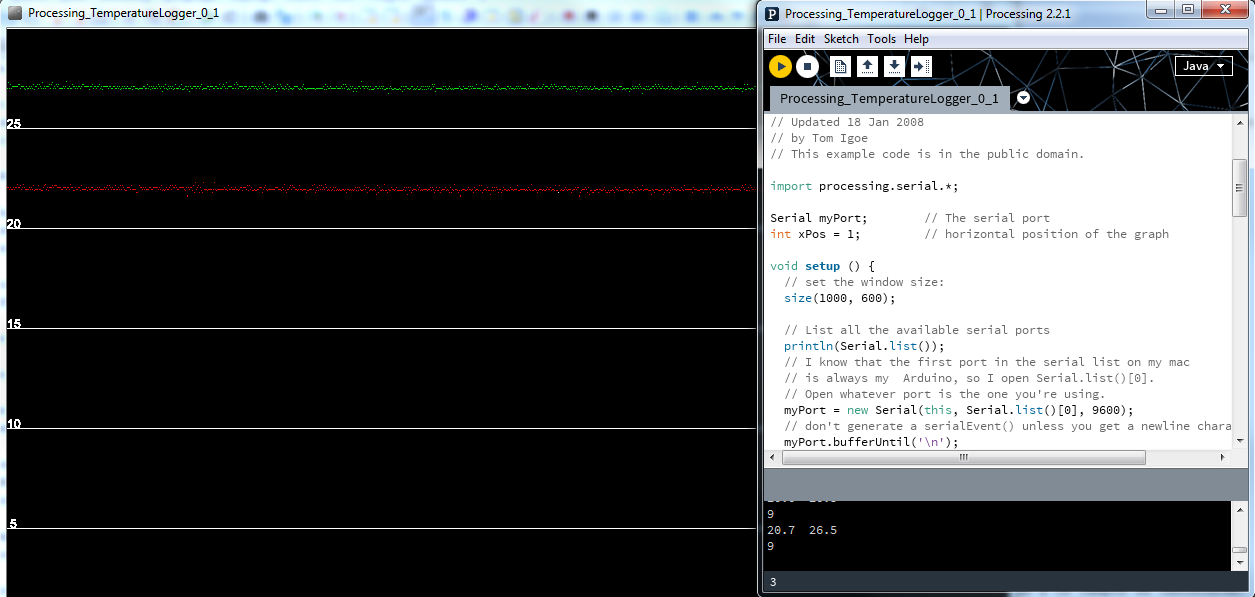This screenshot has width=1255, height=597.
Task: Click the public domain comment line
Action: click(x=927, y=154)
